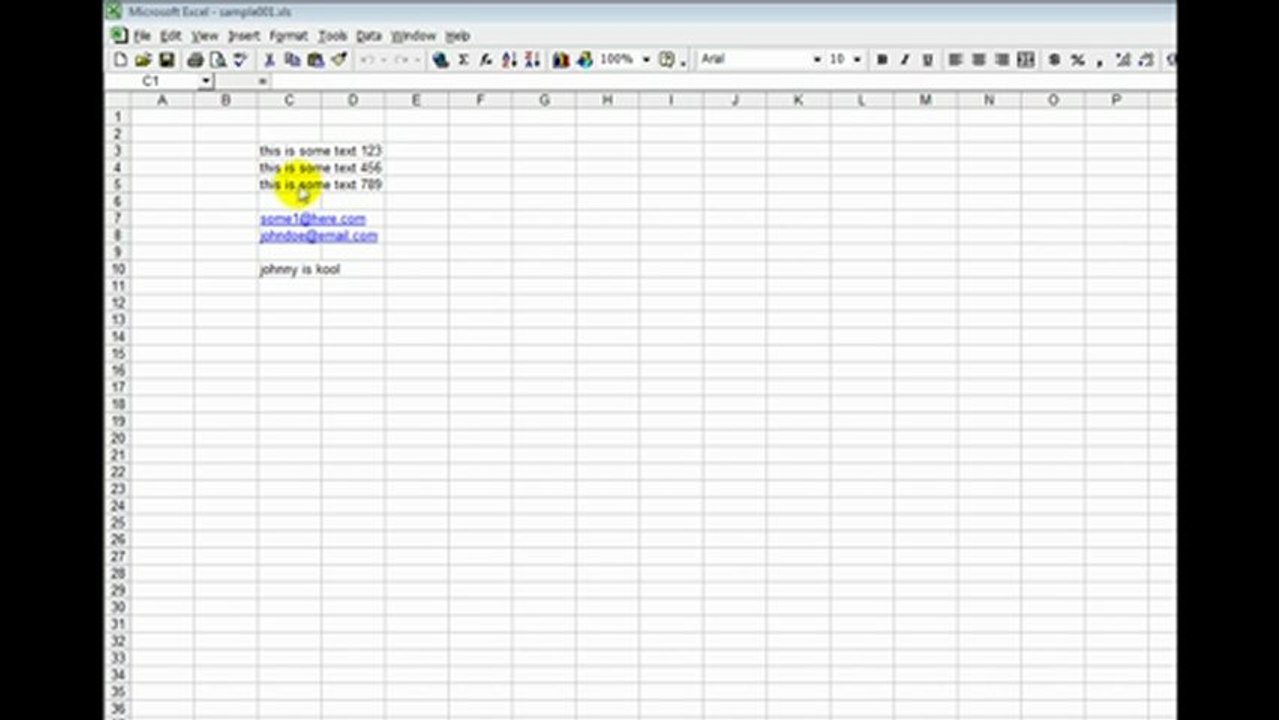Select column M header
Screen dimensions: 1279x720
[925, 100]
